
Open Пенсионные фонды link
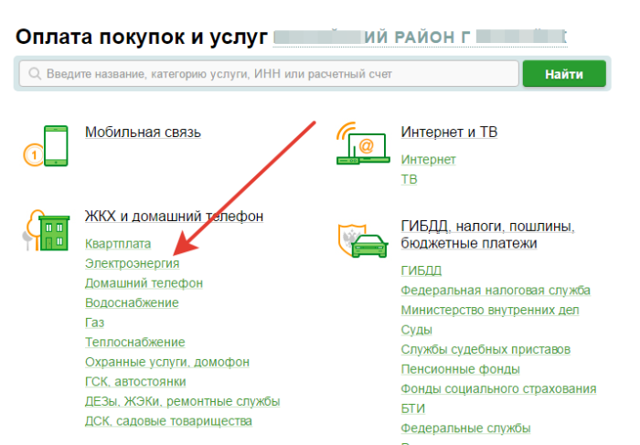coord(460,369)
